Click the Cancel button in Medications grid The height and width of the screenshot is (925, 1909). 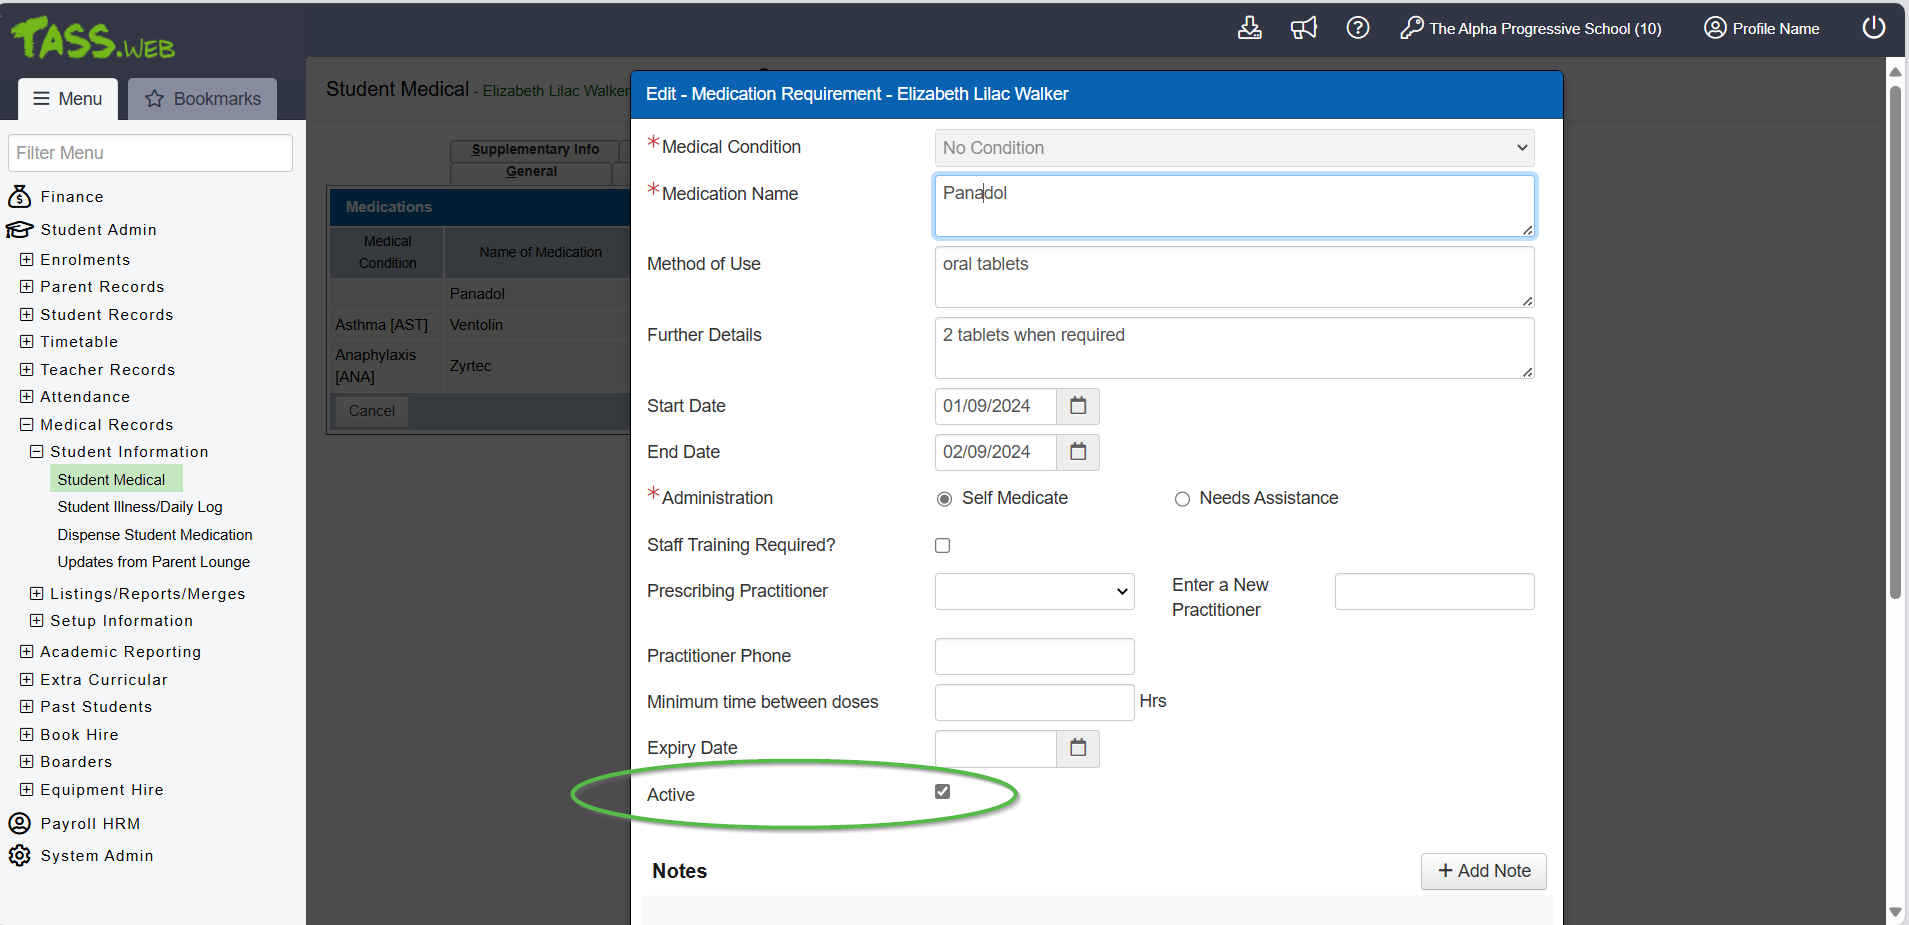[x=372, y=411]
